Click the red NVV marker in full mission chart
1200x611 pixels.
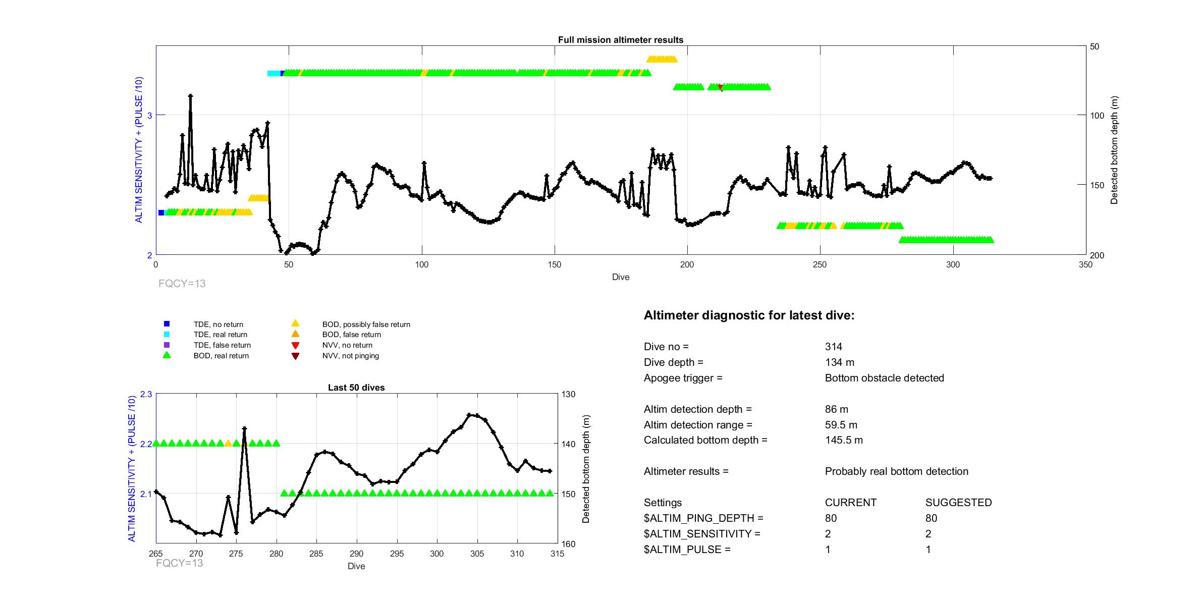coord(721,88)
